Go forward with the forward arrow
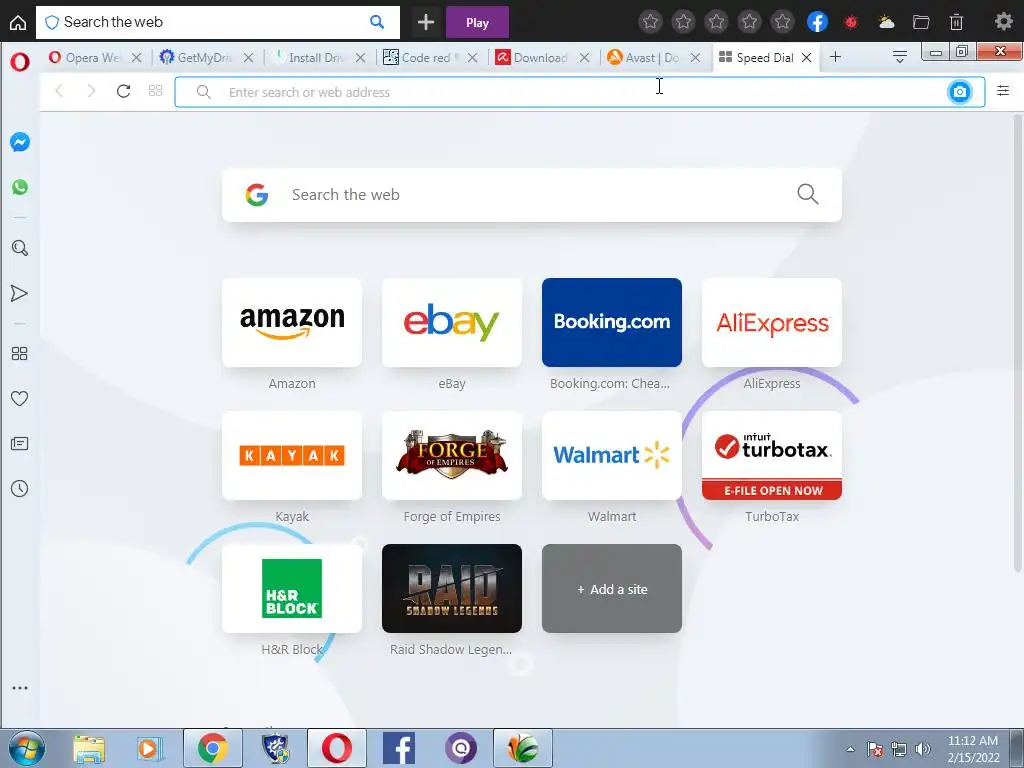 91,91
